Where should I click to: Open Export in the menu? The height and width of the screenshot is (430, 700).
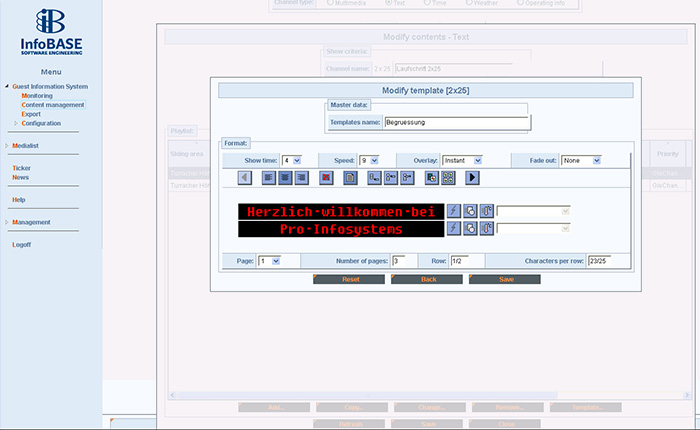[31, 114]
